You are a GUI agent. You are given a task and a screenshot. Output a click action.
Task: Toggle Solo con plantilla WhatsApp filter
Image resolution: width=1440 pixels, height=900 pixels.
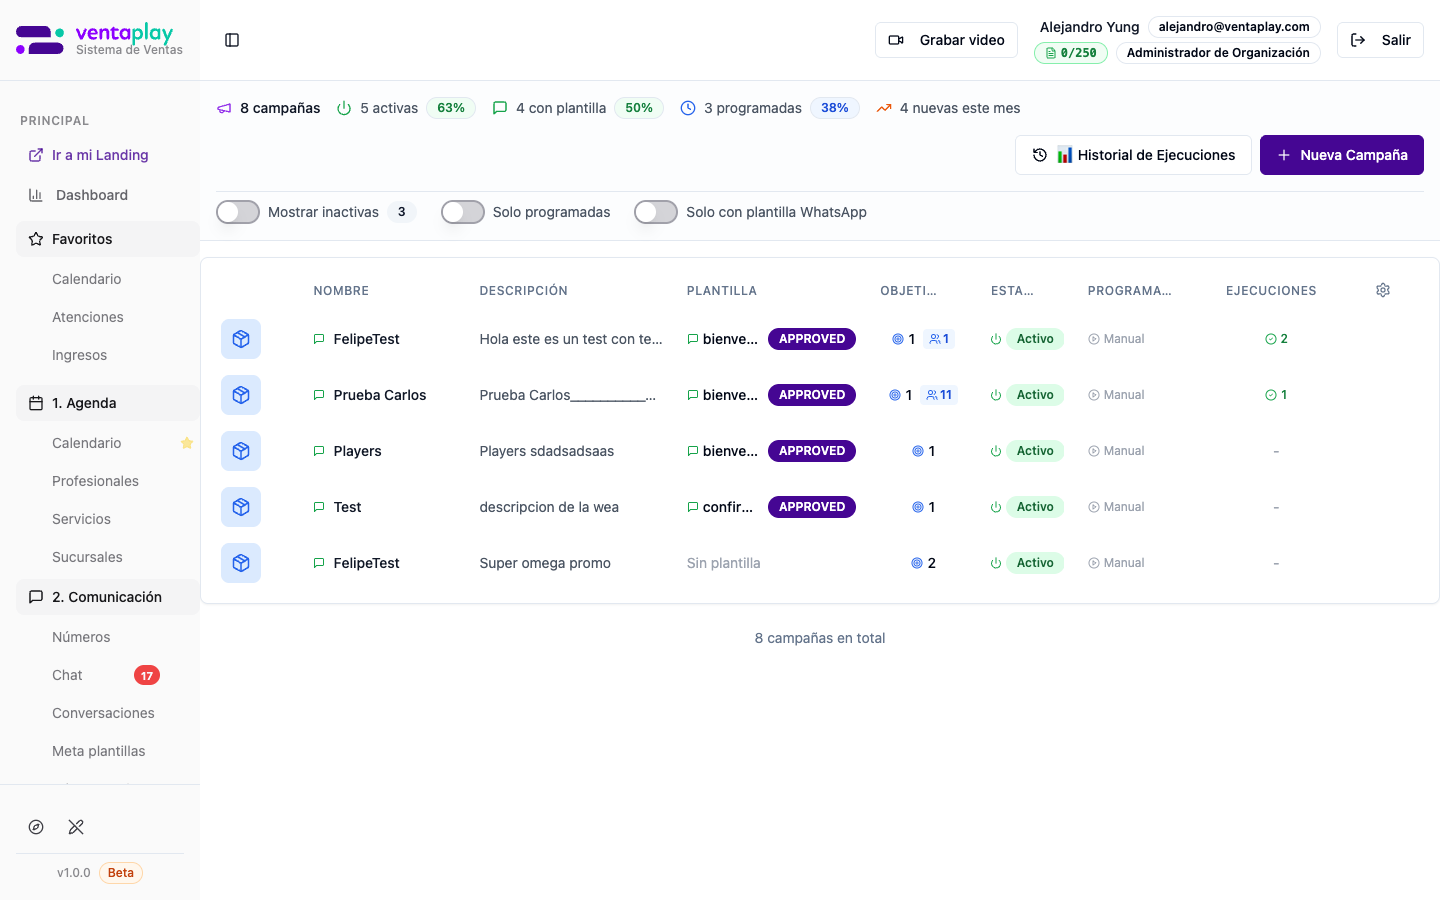pyautogui.click(x=656, y=212)
